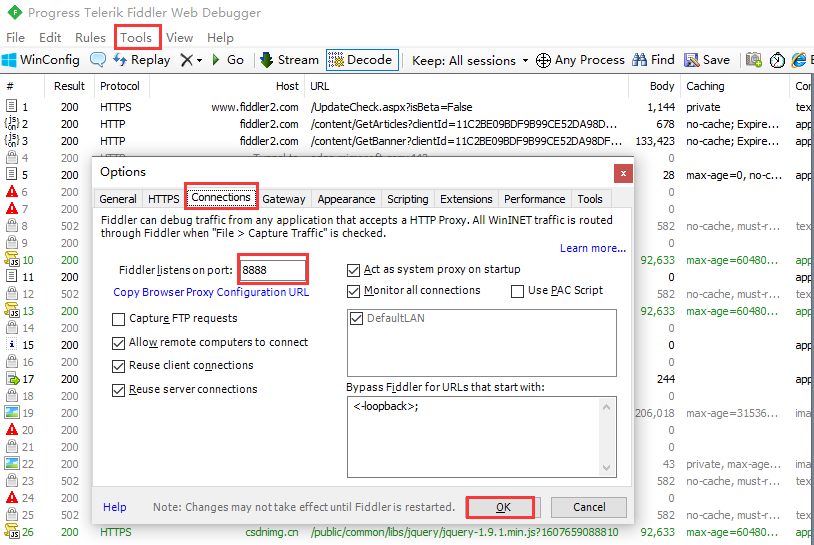Replay the selected sessions
Viewport: 814px width, 545px height.
[142, 60]
